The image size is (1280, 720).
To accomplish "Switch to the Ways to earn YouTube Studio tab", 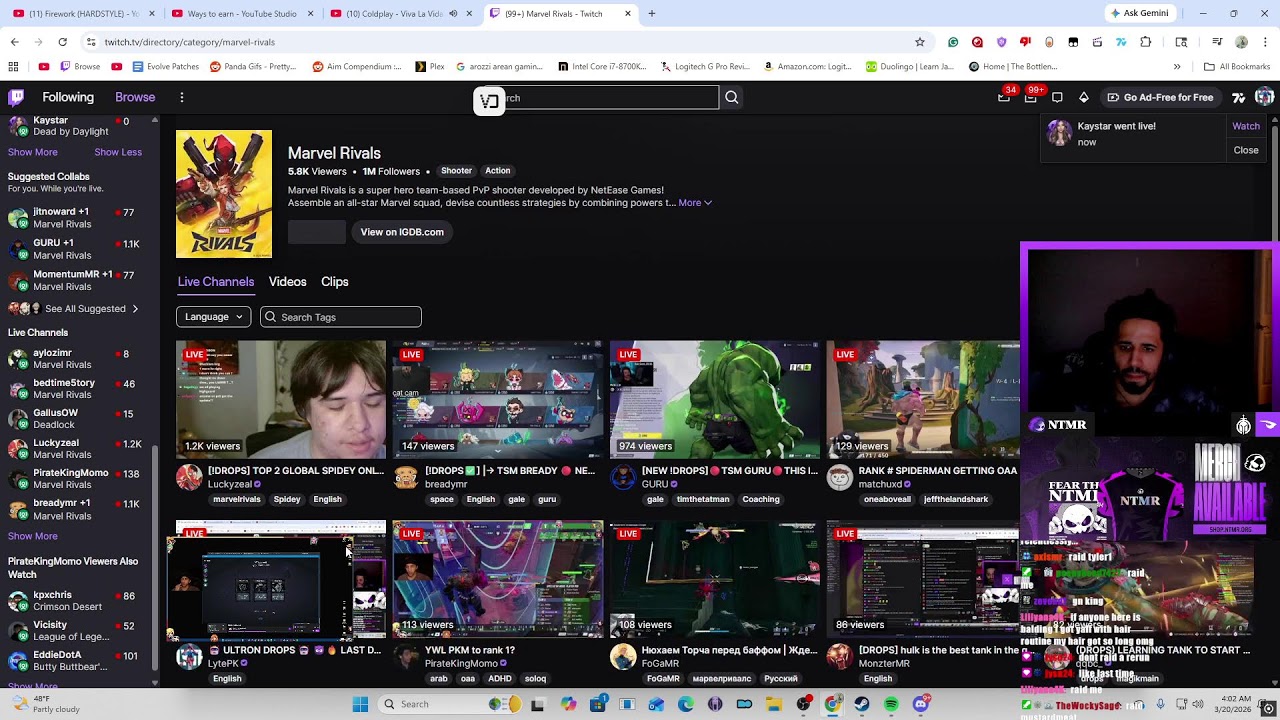I will point(242,14).
